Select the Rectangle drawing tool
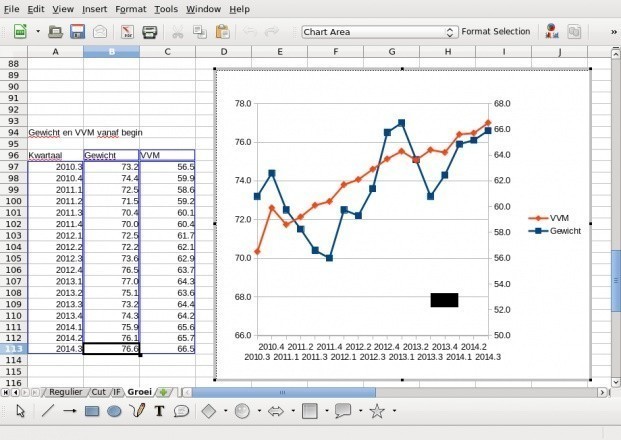 (x=92, y=410)
